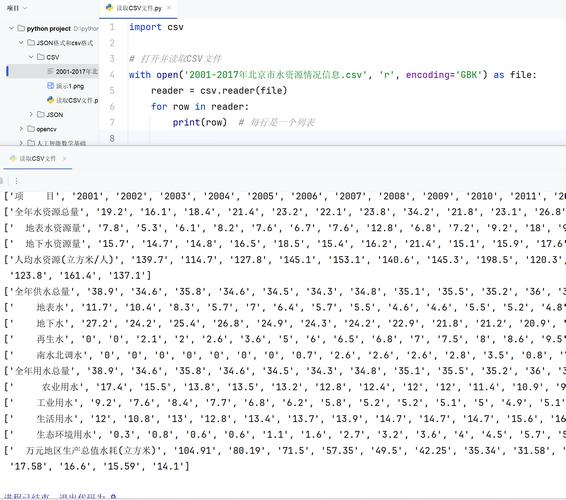Click 'for row in reader:' on line 6
This screenshot has width=566, height=500.
click(200, 106)
